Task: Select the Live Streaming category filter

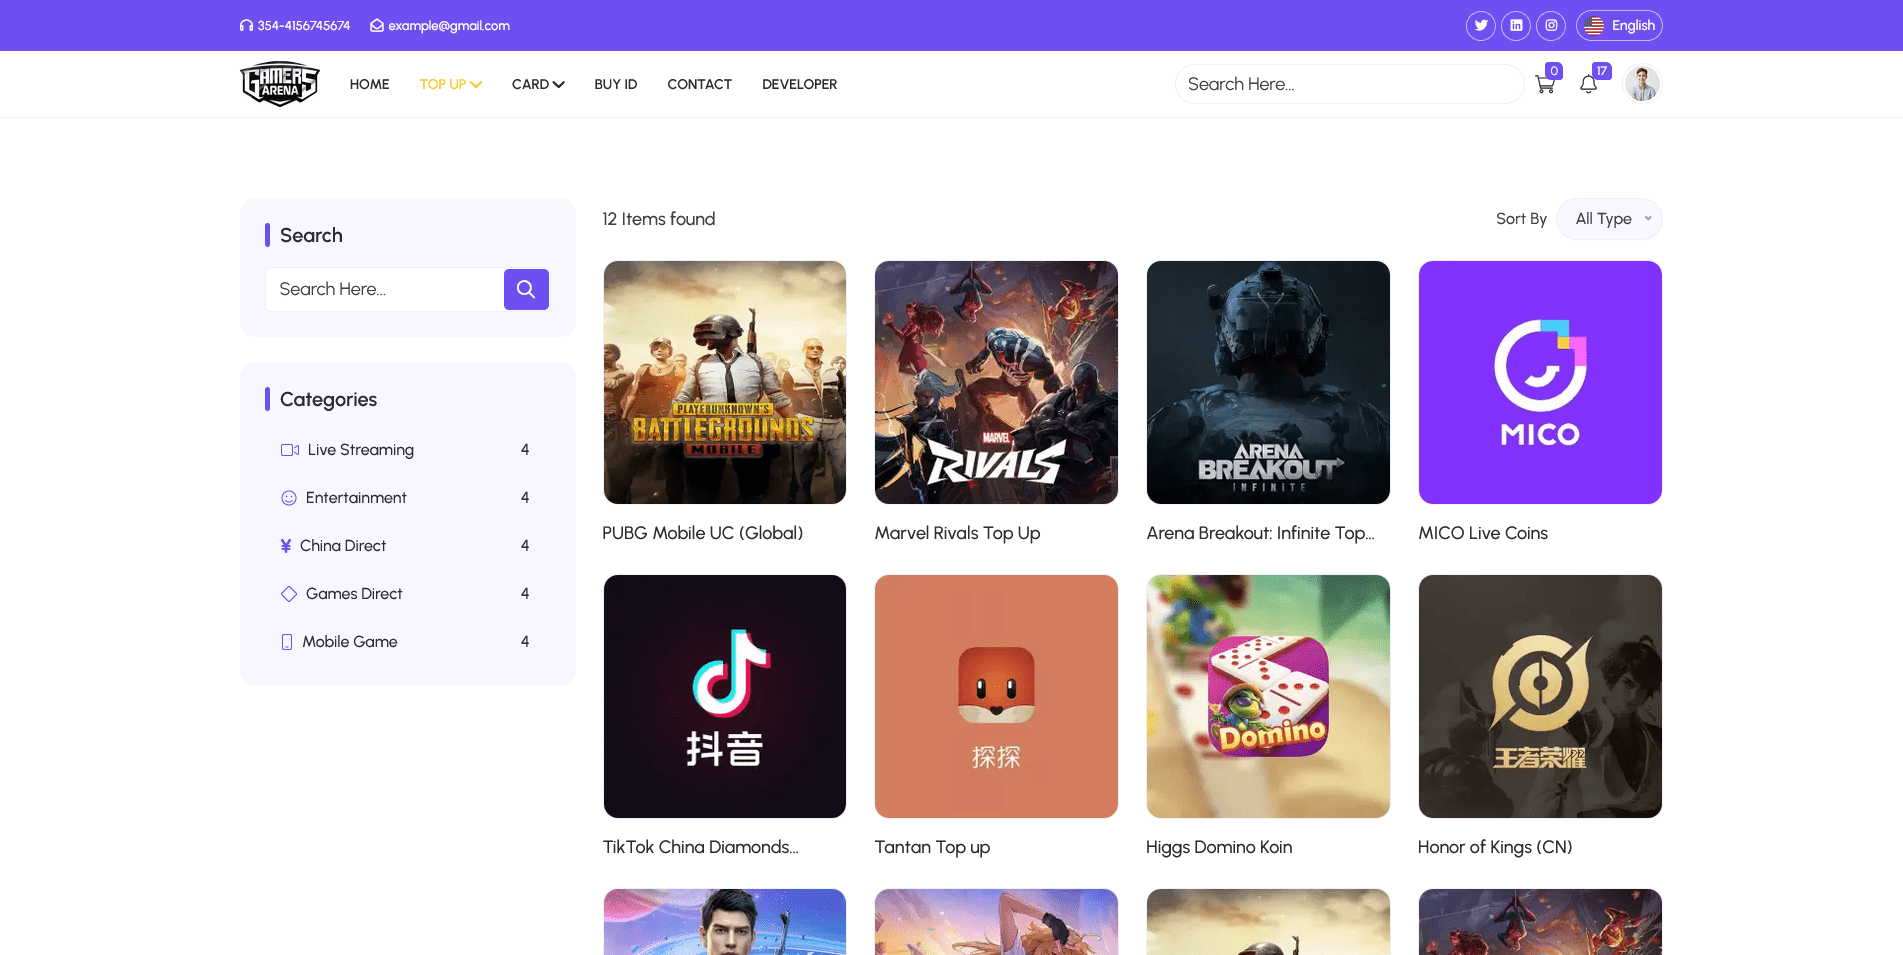Action: click(x=360, y=449)
